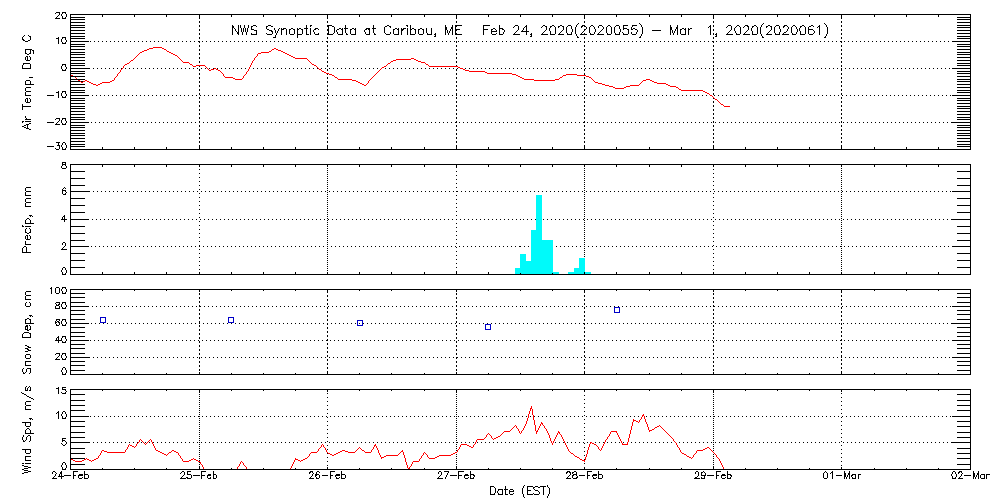Click the -30 label on the air temp axis
1000x500 pixels.
[56, 146]
